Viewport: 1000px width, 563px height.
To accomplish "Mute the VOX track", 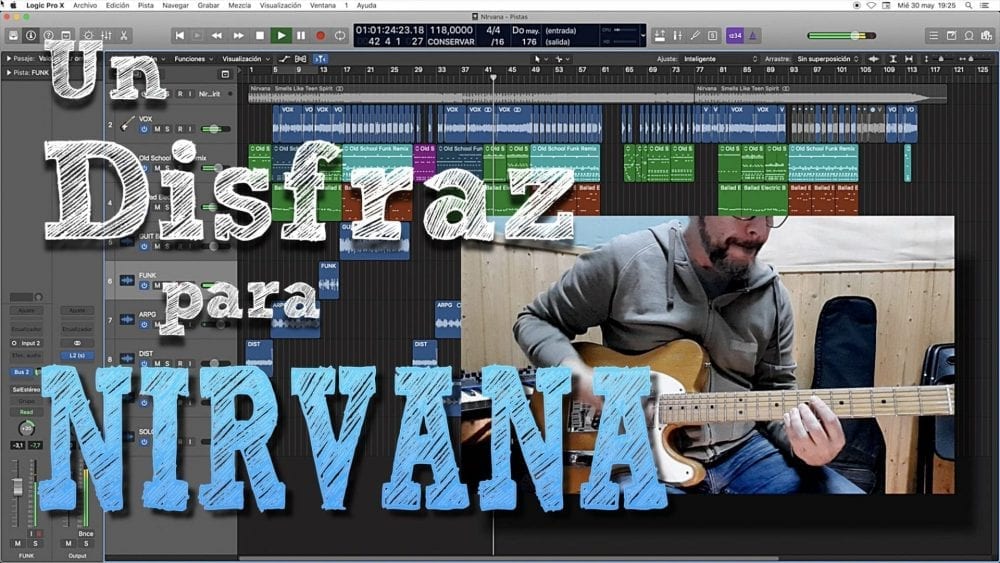I will [x=158, y=129].
